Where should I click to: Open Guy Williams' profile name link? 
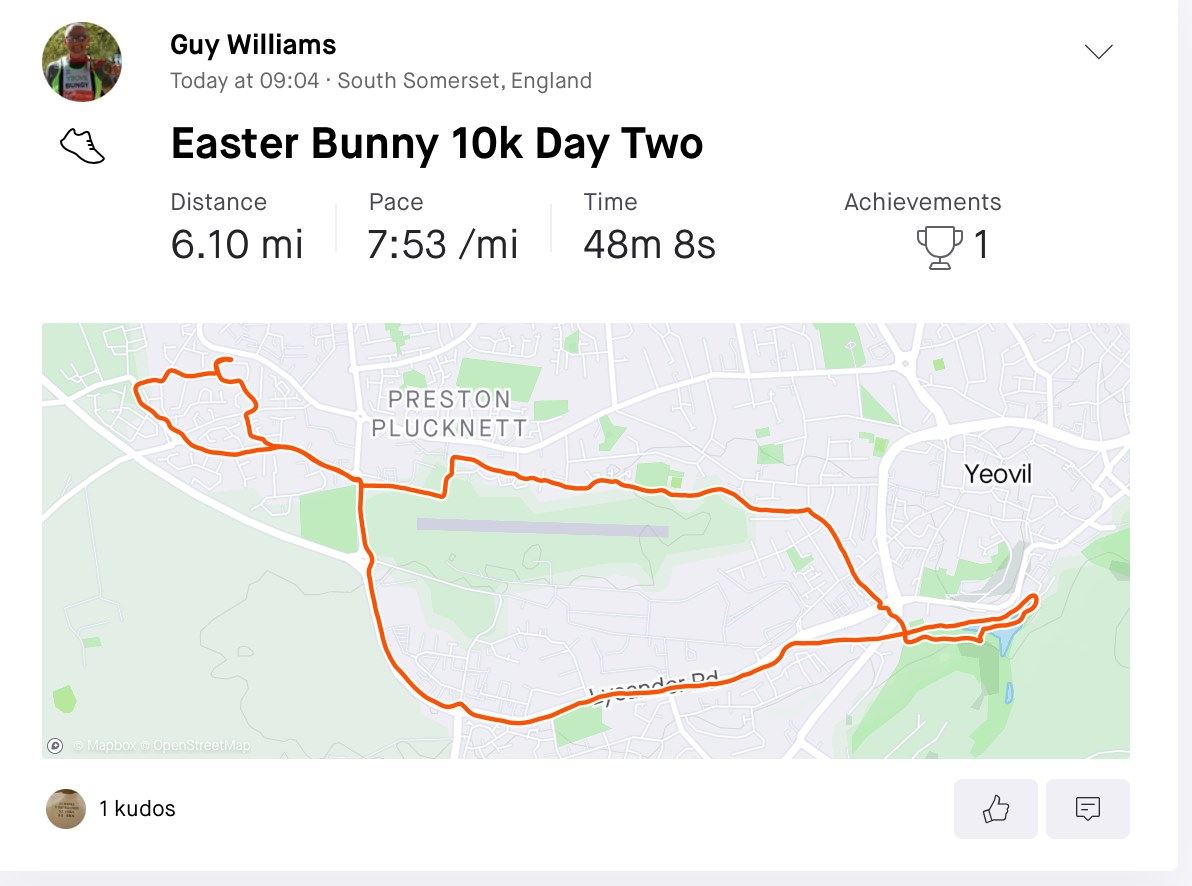coord(253,45)
